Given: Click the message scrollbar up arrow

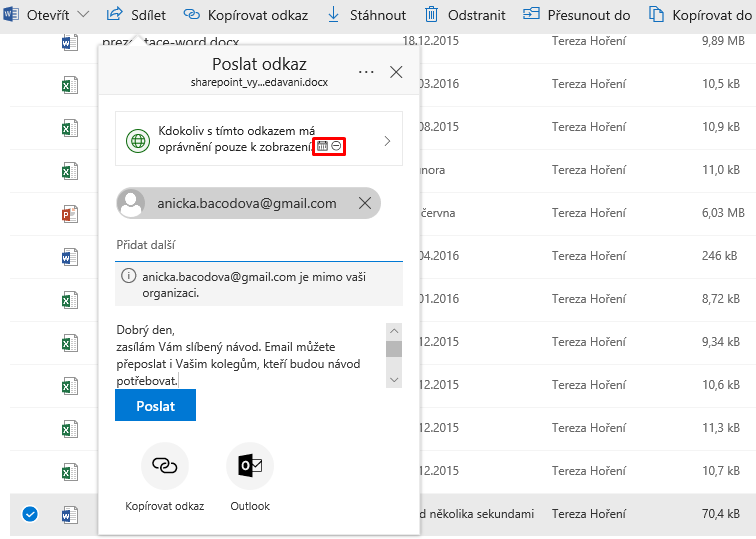Looking at the screenshot, I should click(394, 331).
